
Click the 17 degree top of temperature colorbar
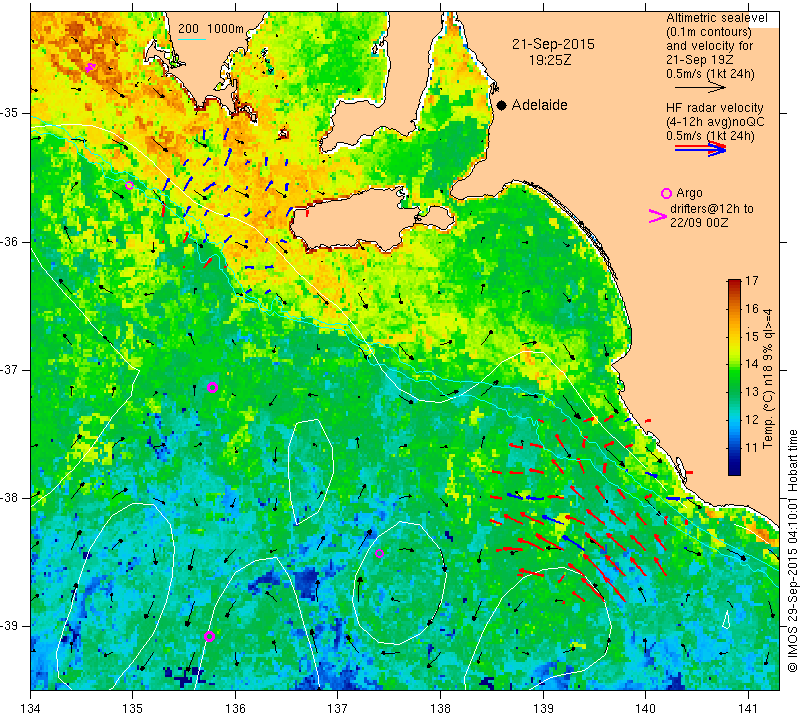[734, 282]
